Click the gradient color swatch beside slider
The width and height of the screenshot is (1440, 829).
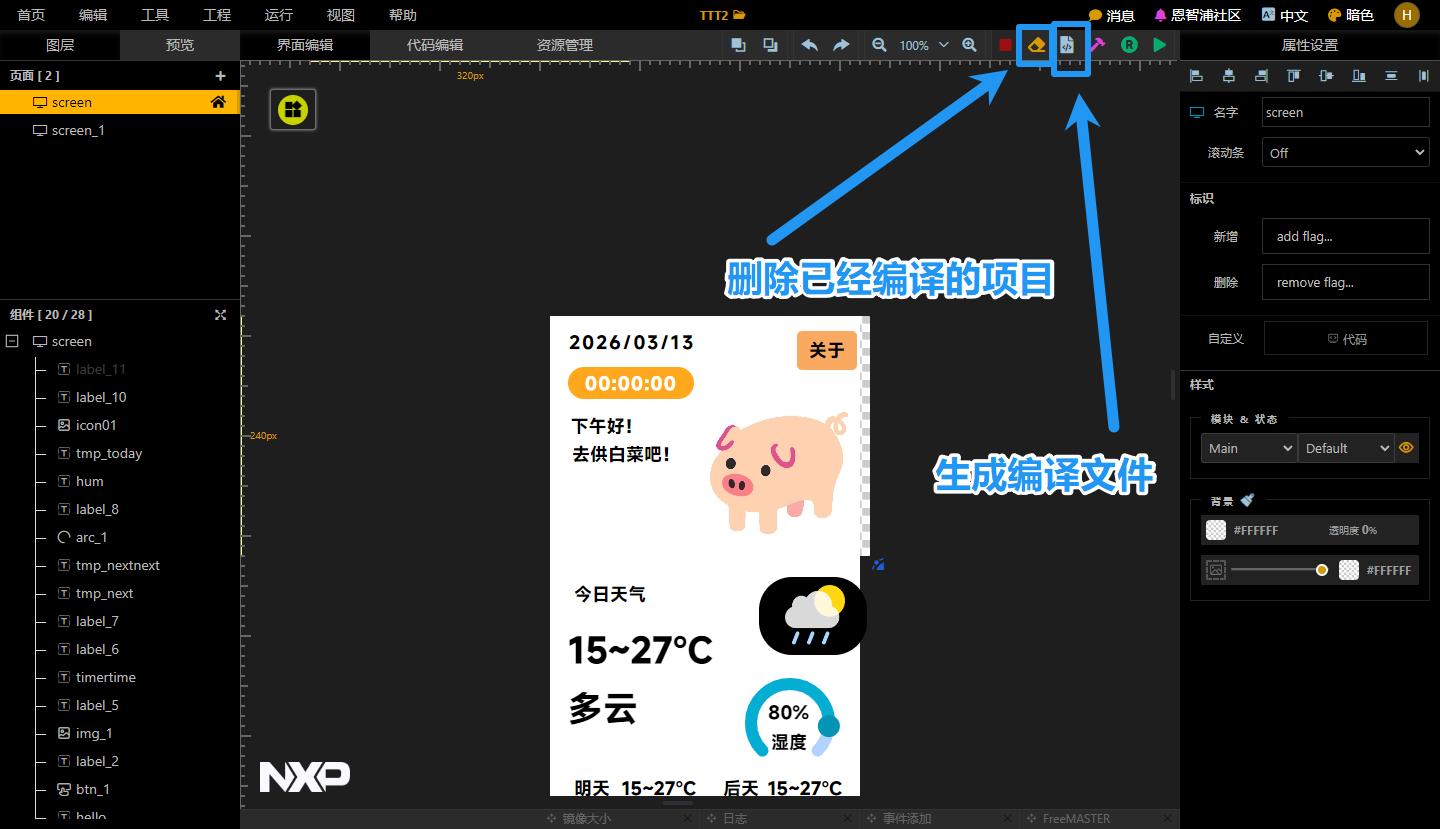tap(1349, 570)
